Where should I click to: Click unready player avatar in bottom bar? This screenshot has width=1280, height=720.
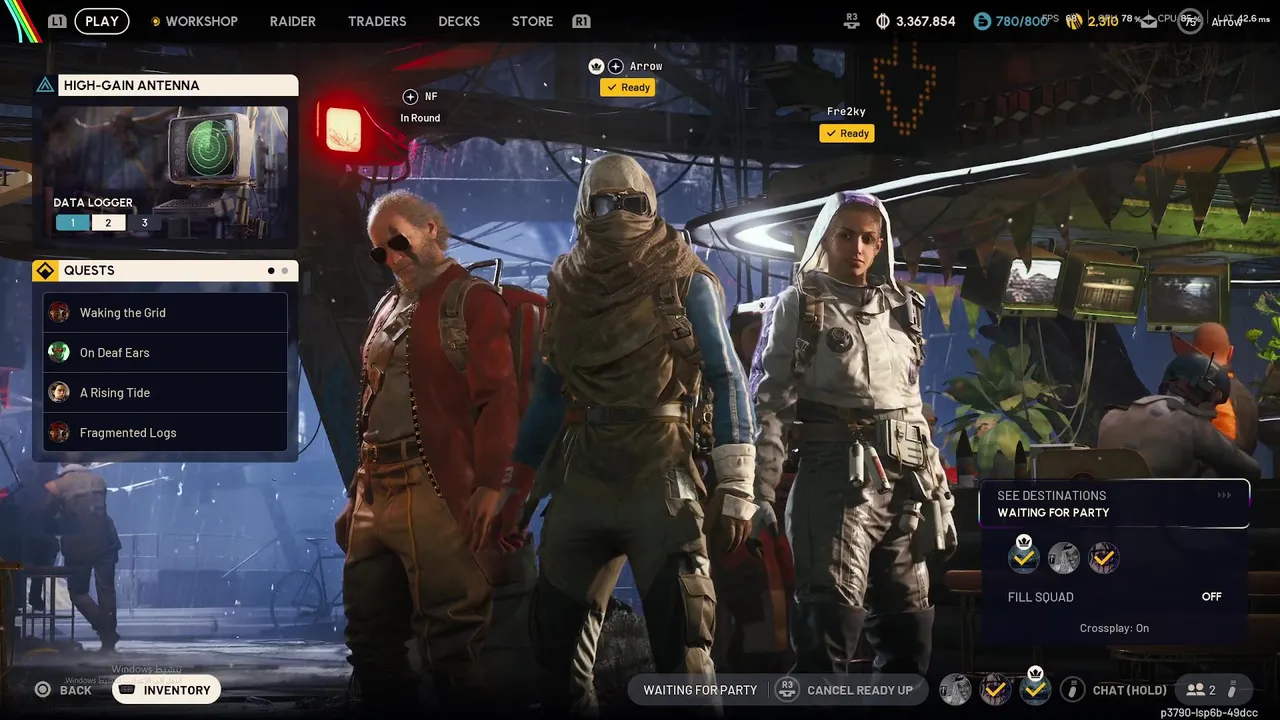[955, 690]
